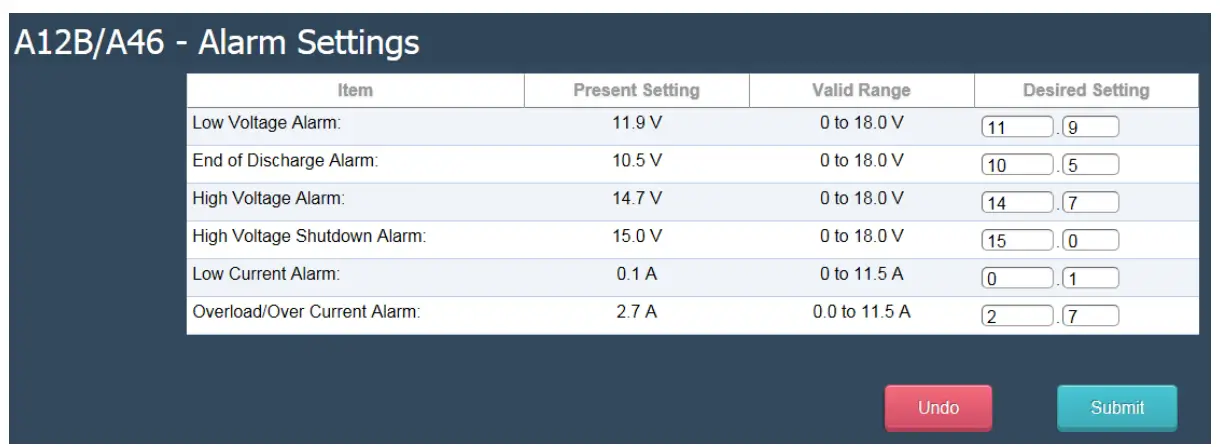The image size is (1220, 447).
Task: Click Overload/Over Current Alarm whole-number field
Action: click(1018, 318)
